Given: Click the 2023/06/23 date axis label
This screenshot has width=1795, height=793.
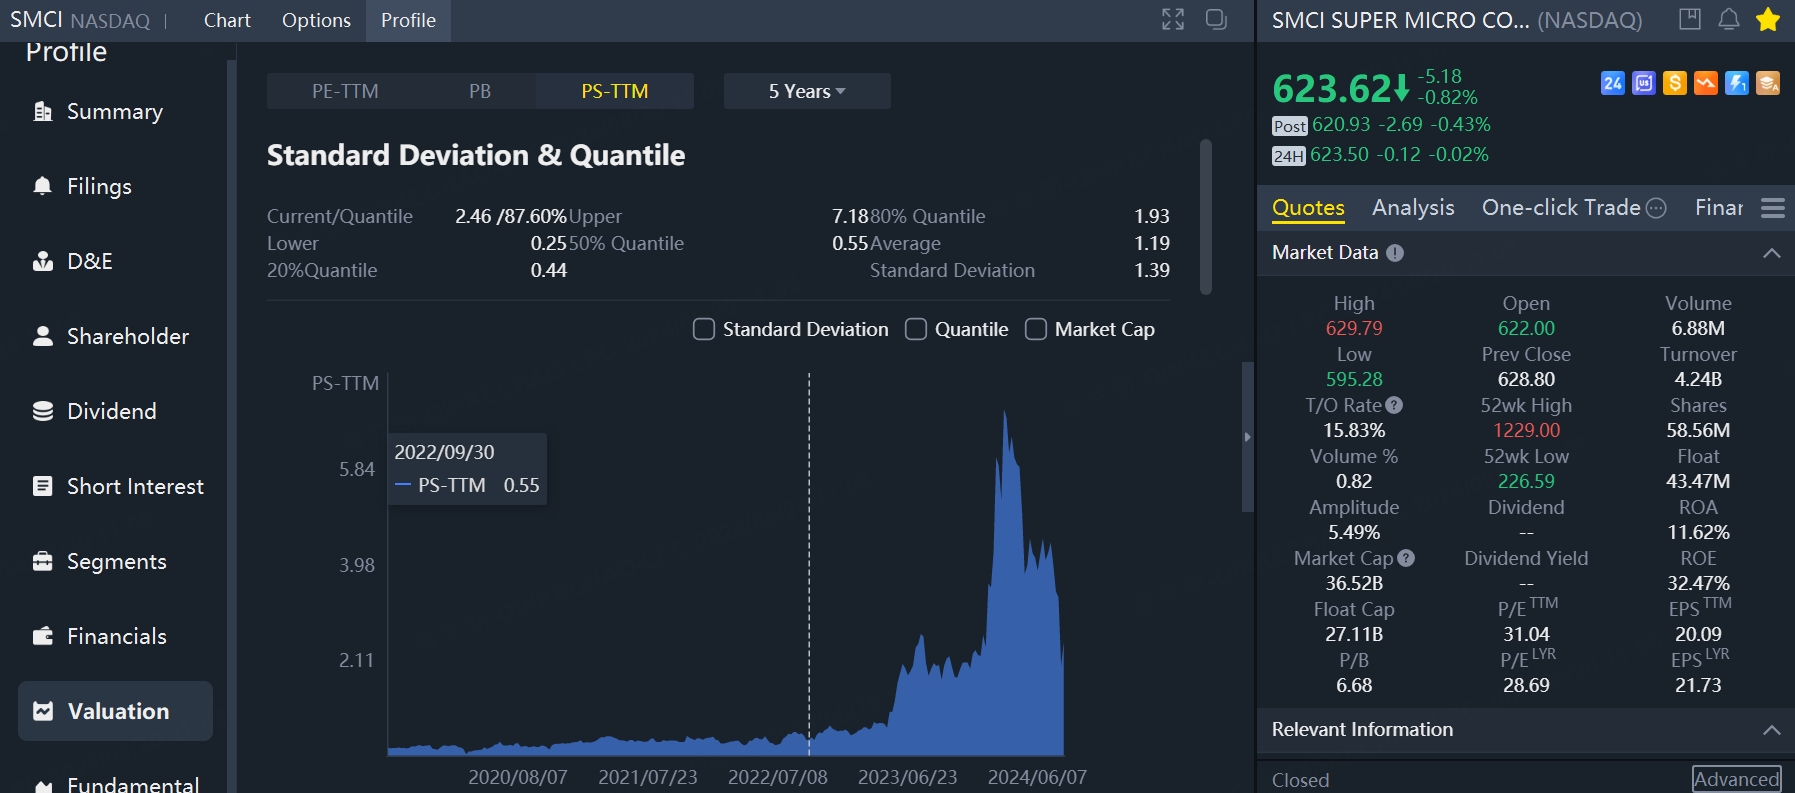Looking at the screenshot, I should point(907,777).
